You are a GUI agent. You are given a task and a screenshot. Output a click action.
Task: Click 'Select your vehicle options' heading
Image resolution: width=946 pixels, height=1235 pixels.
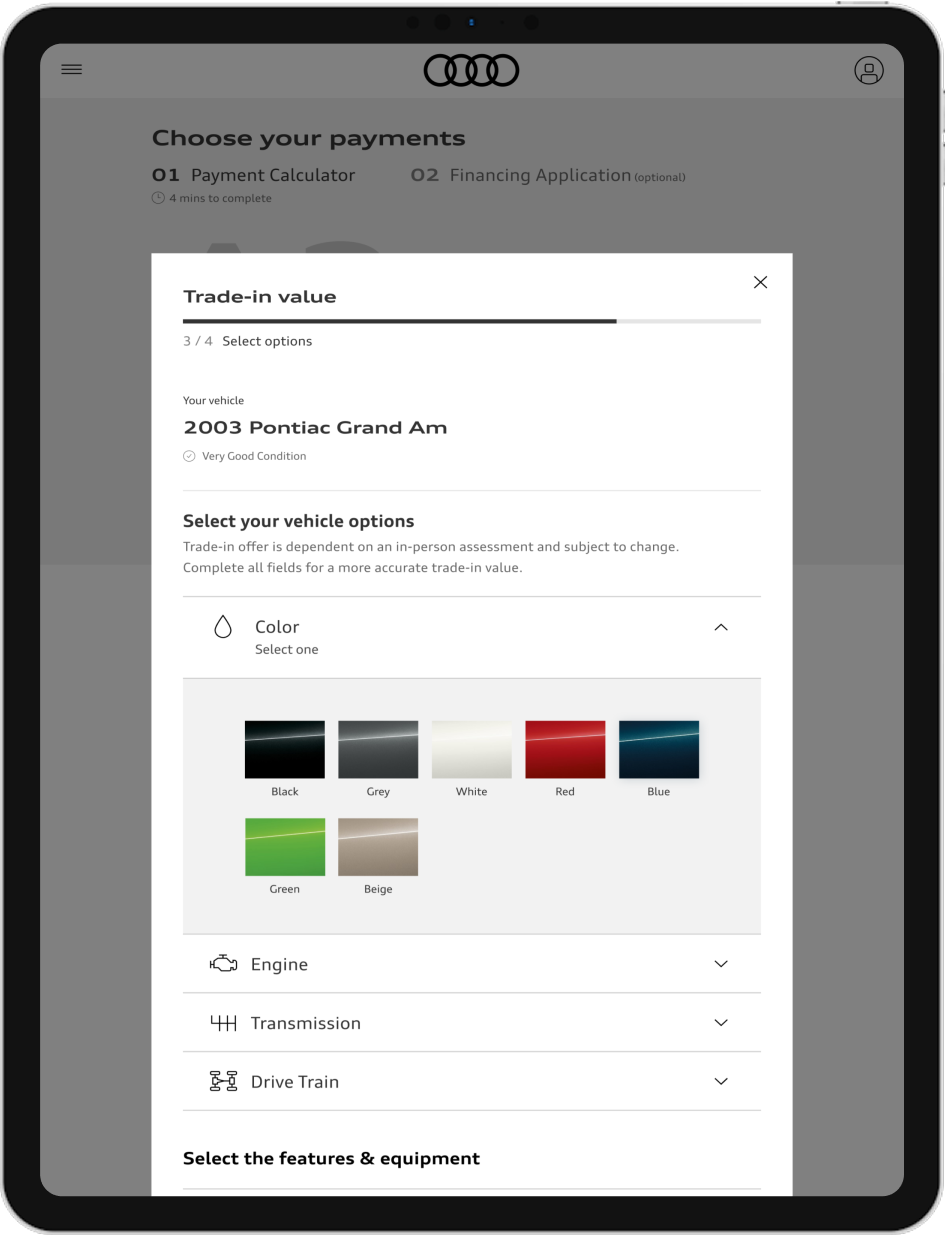(x=299, y=521)
